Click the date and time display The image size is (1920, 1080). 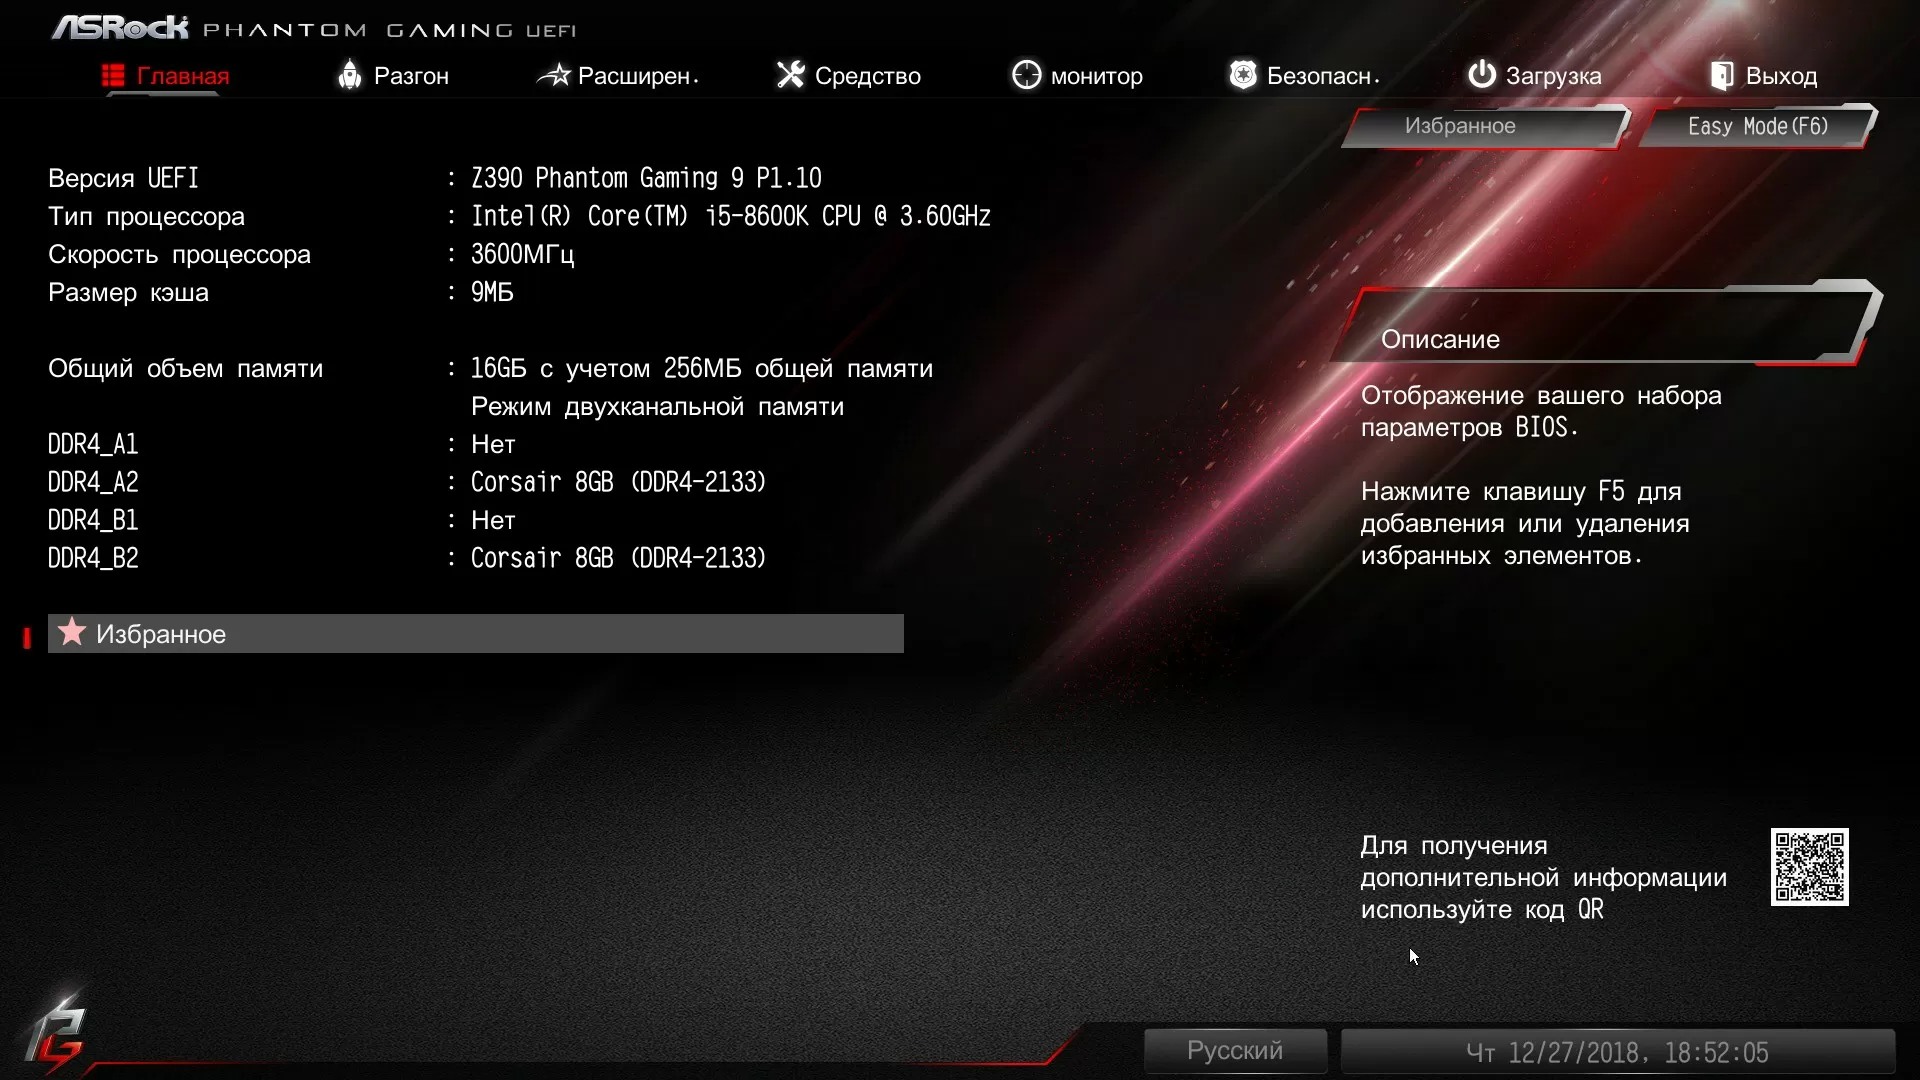pyautogui.click(x=1617, y=1052)
